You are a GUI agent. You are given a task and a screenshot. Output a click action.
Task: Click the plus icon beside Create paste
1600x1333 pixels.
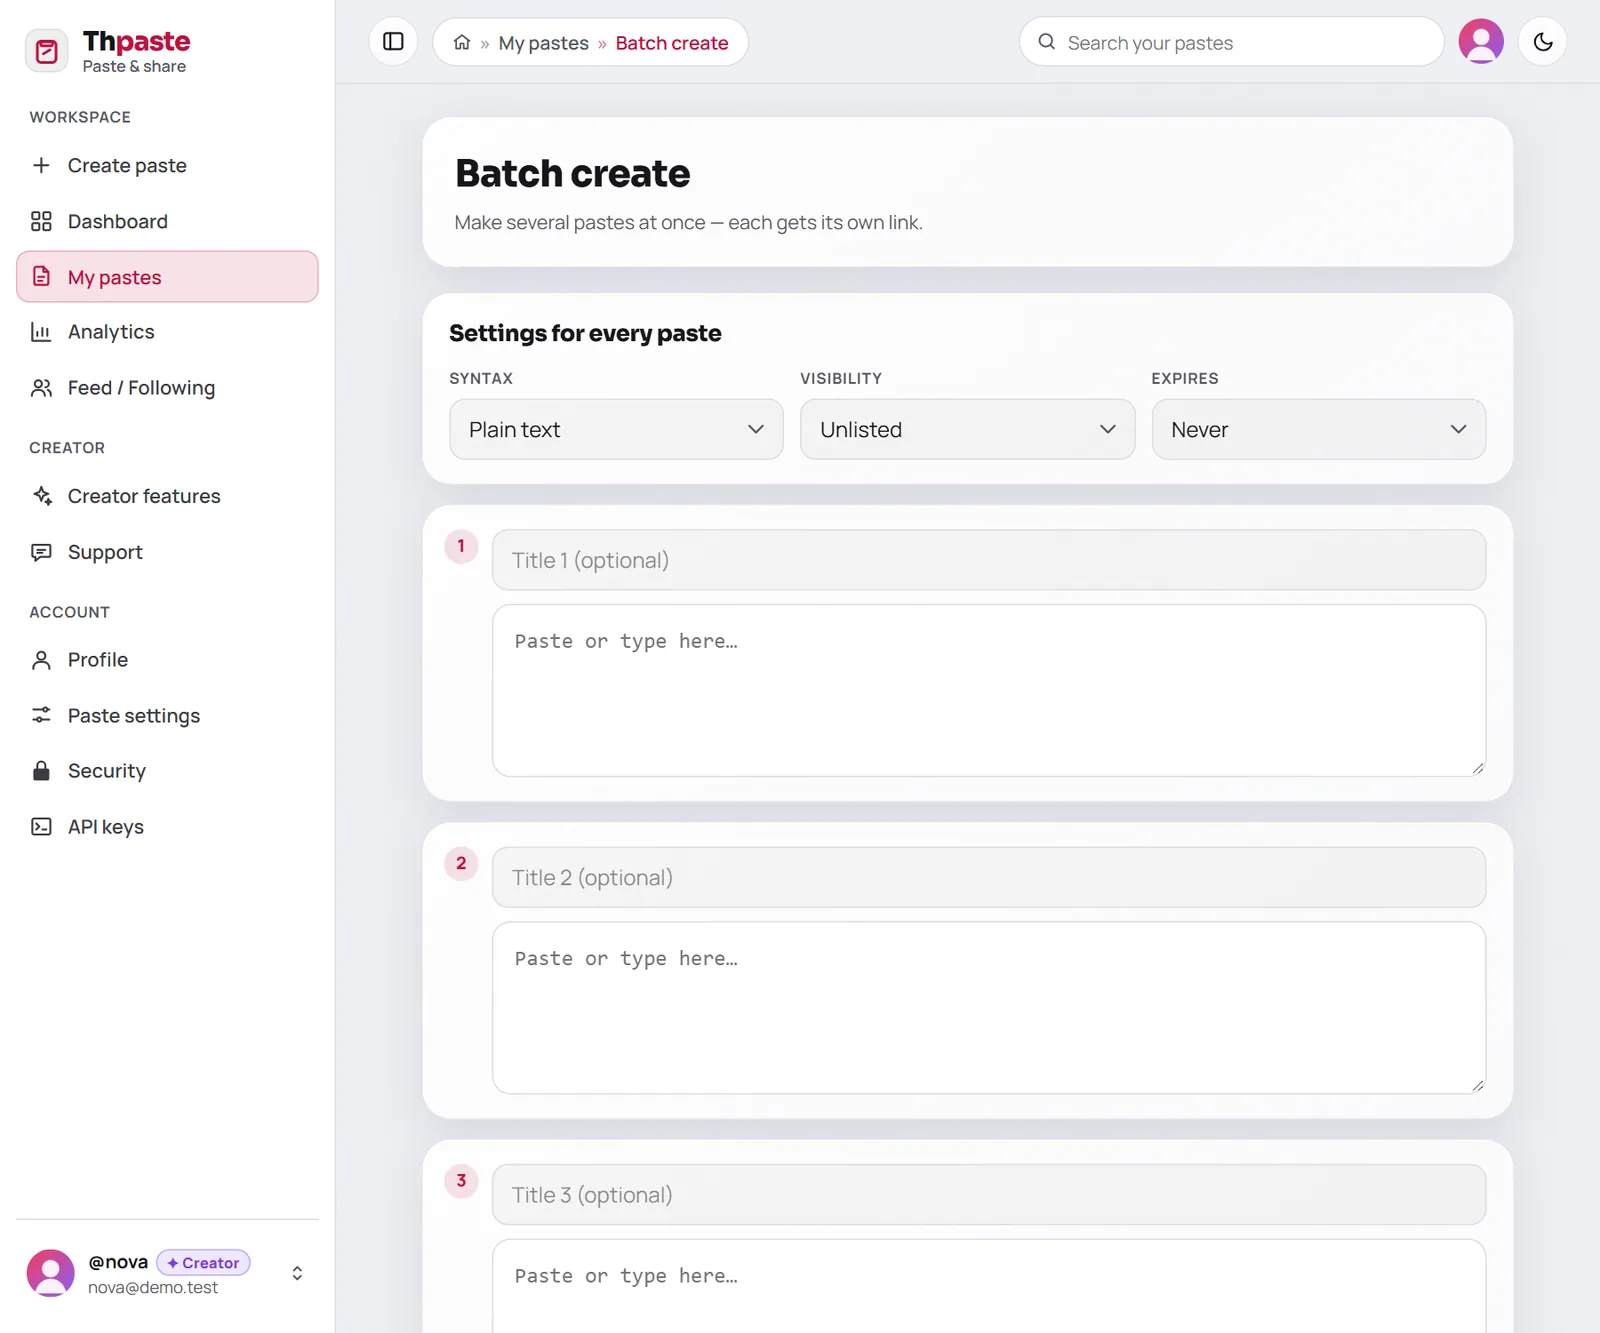[x=41, y=165]
